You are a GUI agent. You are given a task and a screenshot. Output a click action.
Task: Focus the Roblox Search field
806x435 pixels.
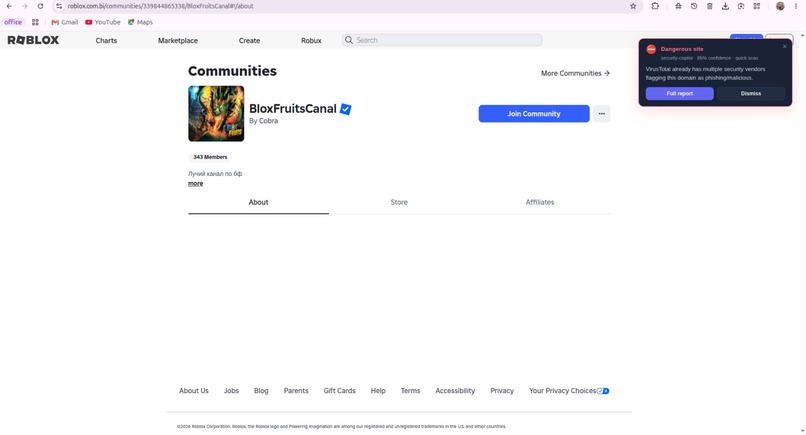442,40
